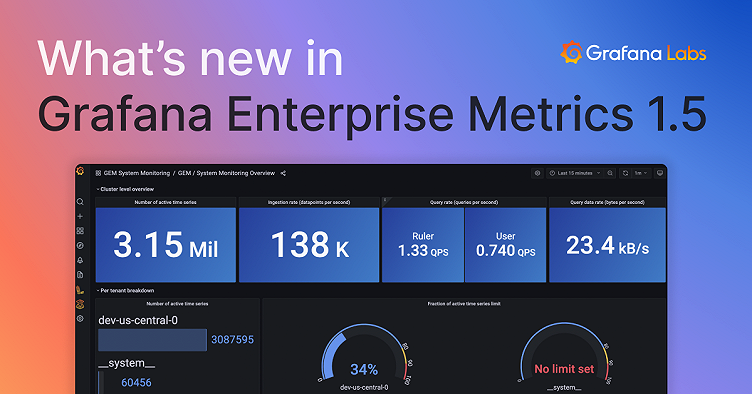Click the No limit set gauge
752x394 pixels.
click(x=564, y=356)
